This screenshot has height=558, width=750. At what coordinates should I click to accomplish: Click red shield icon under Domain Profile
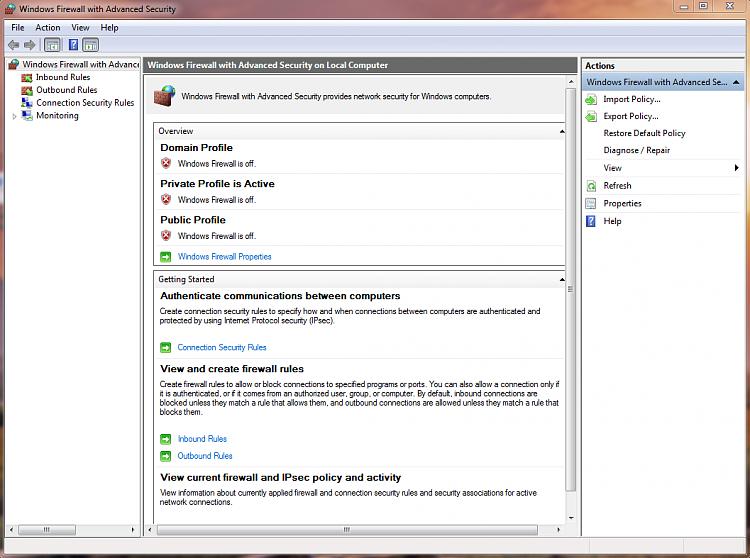pyautogui.click(x=166, y=164)
